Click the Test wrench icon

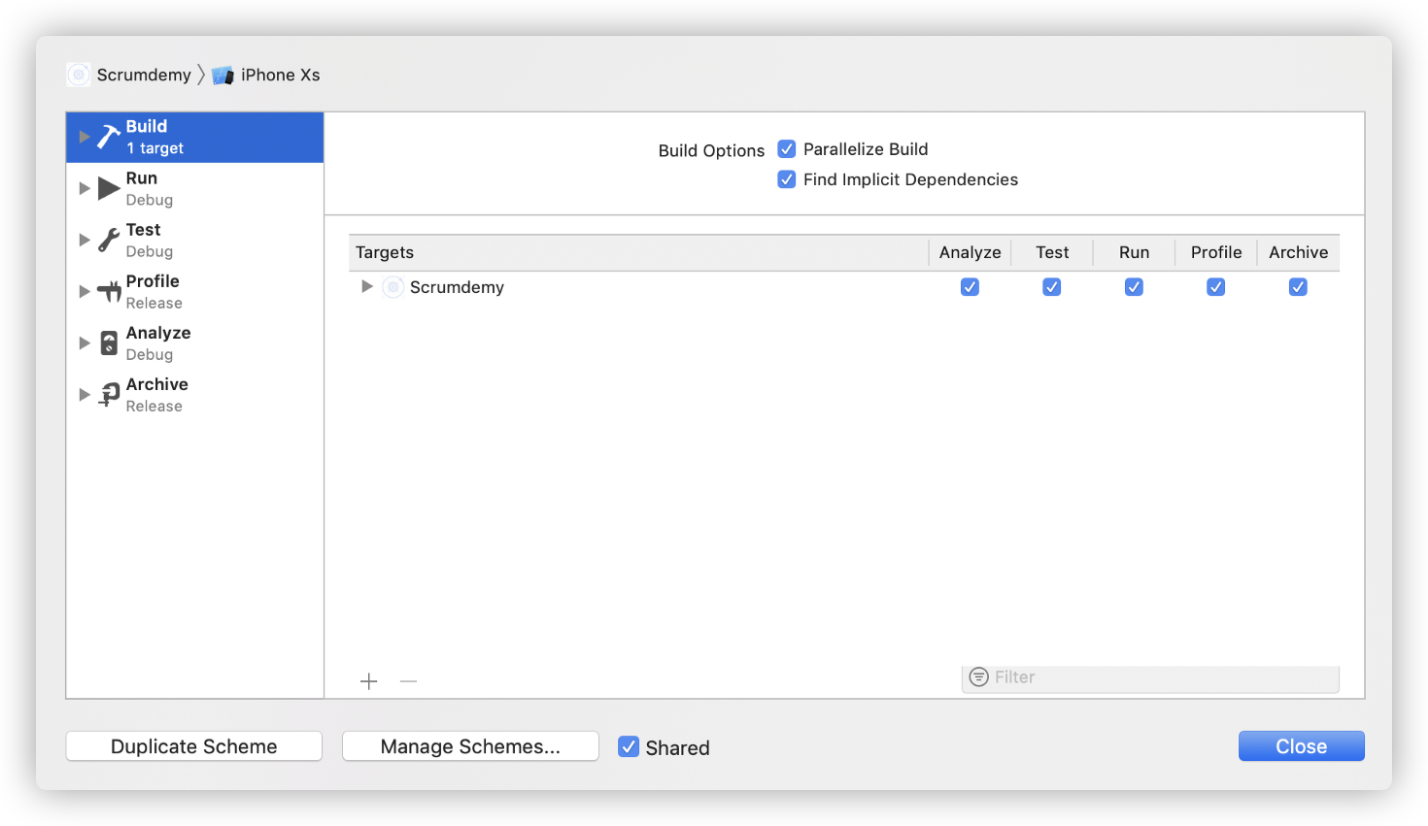[109, 240]
